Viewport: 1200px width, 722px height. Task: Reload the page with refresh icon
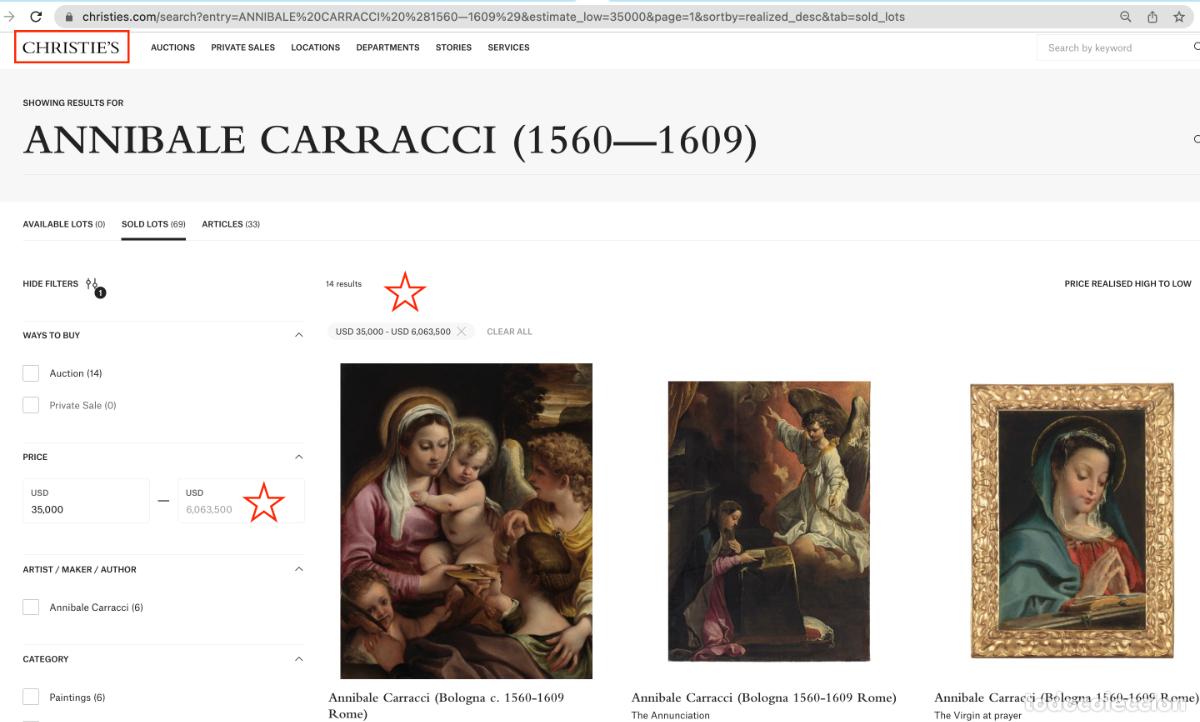click(x=36, y=17)
